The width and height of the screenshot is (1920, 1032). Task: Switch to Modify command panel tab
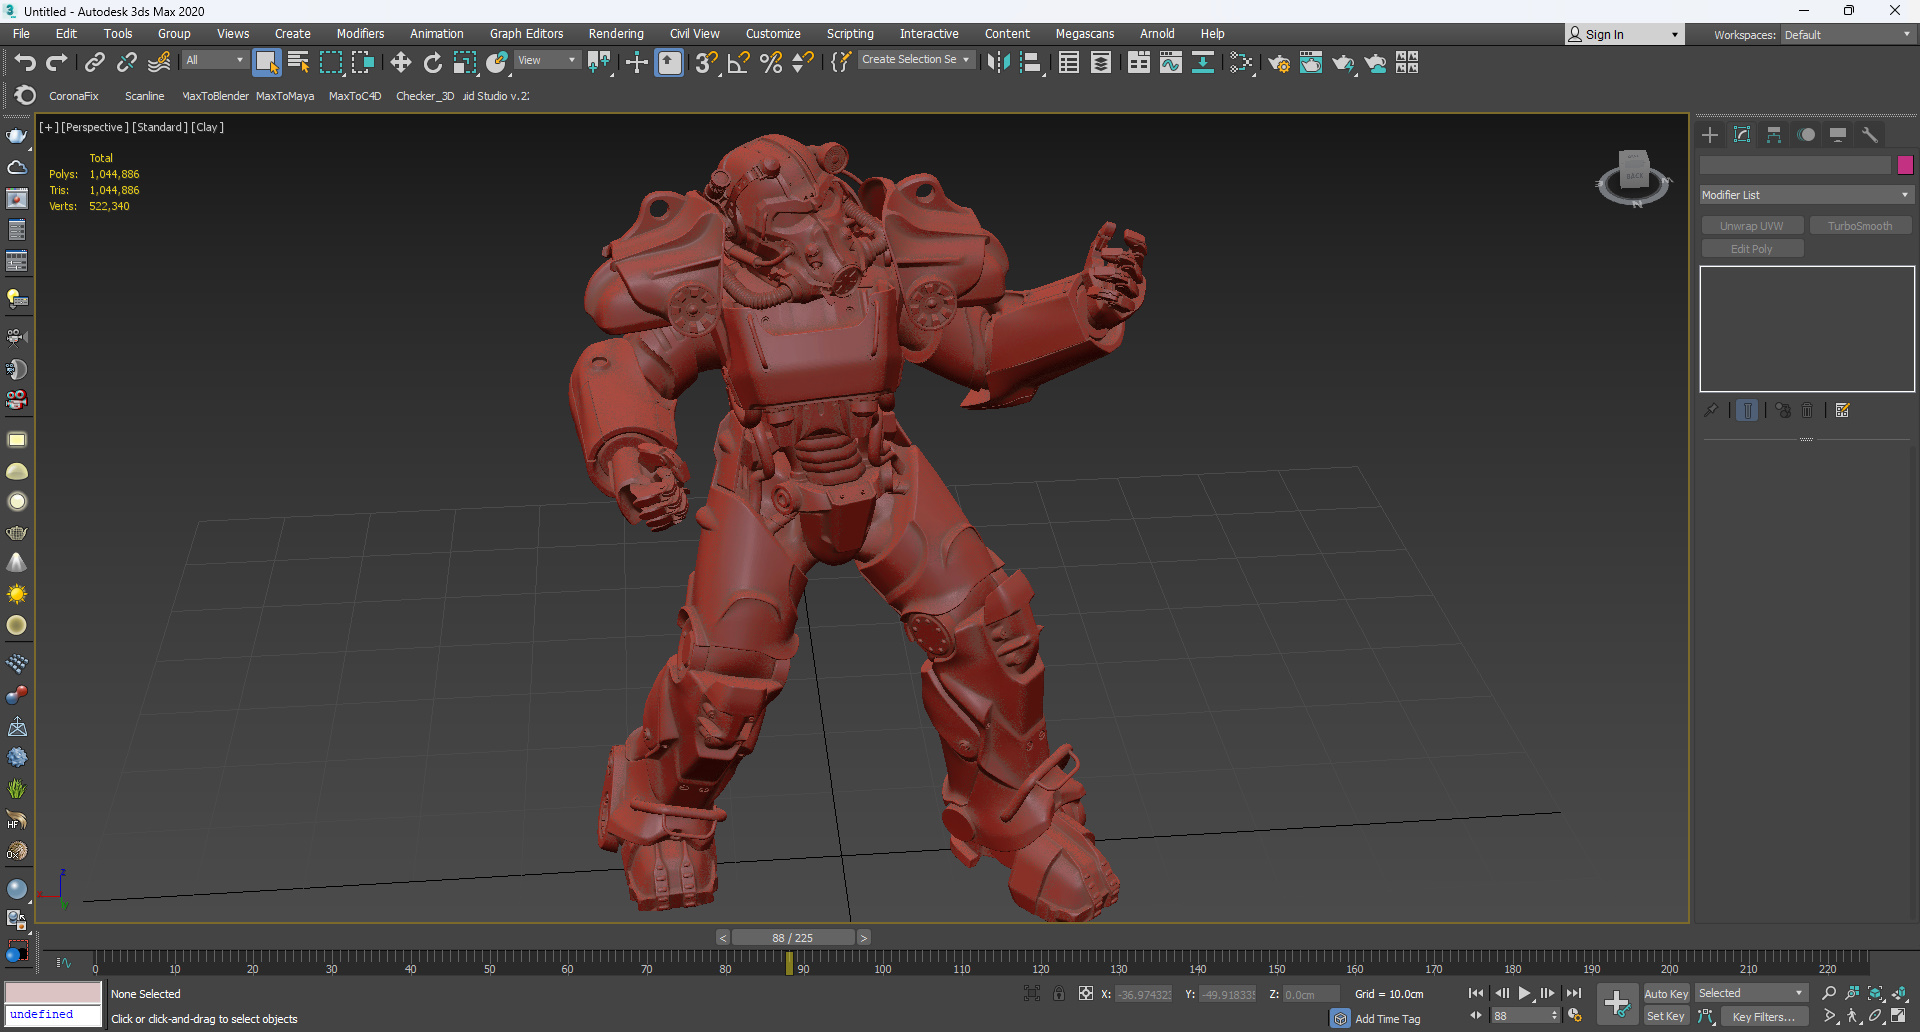[1742, 135]
